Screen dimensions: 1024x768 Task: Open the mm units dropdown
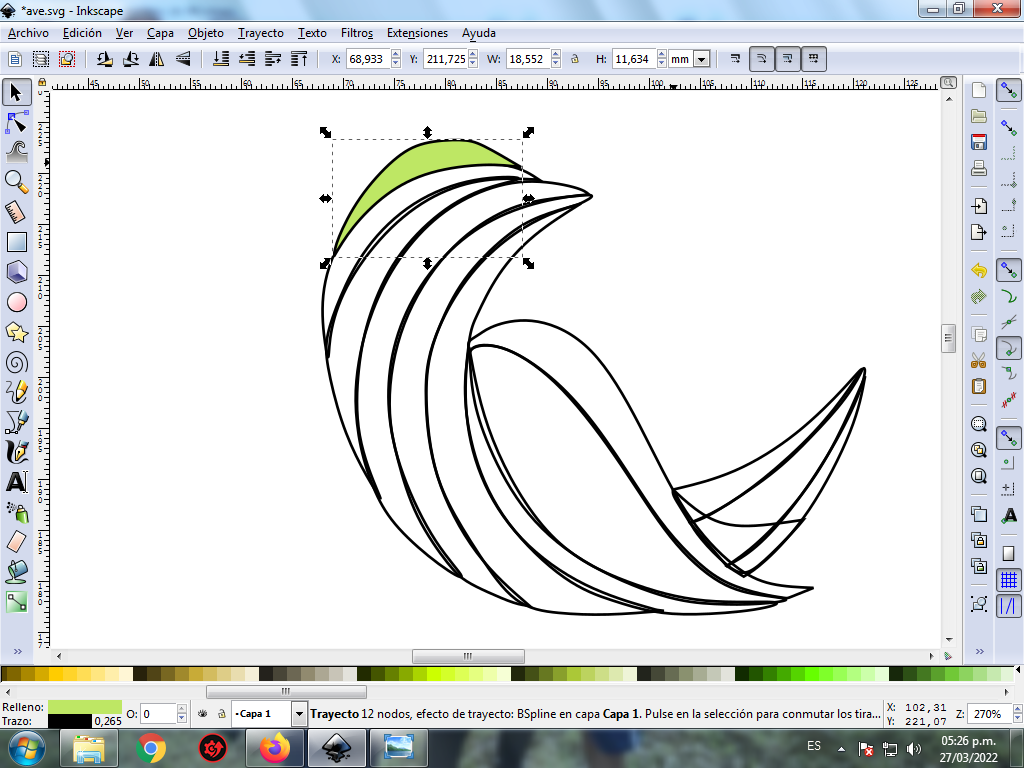coord(701,59)
